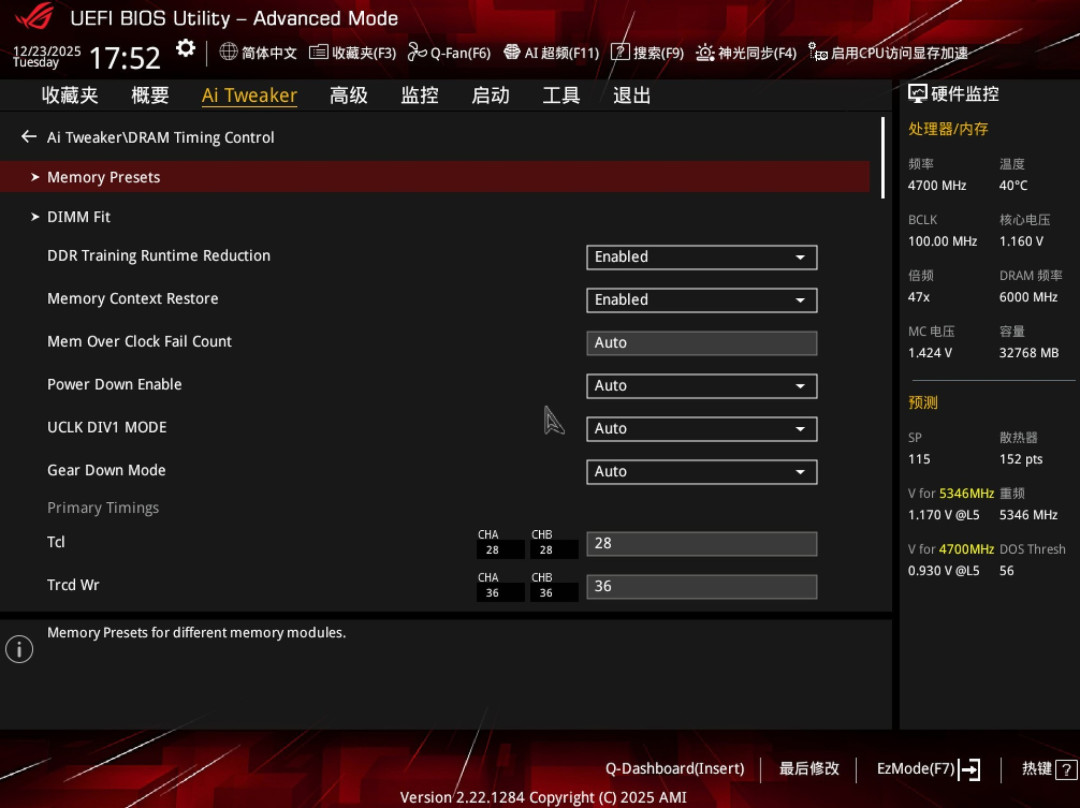This screenshot has height=808, width=1080.
Task: Click the info icon beside help text
Action: tap(19, 649)
